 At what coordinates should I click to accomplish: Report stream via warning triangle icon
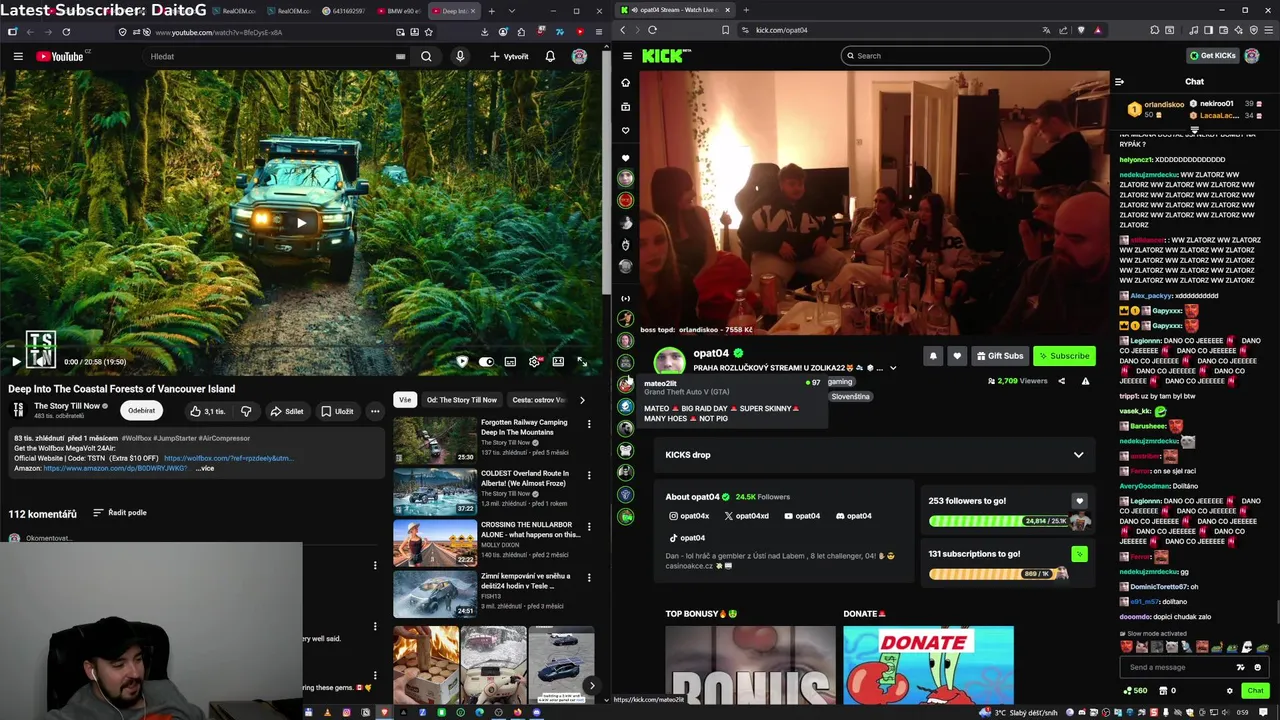[1085, 381]
